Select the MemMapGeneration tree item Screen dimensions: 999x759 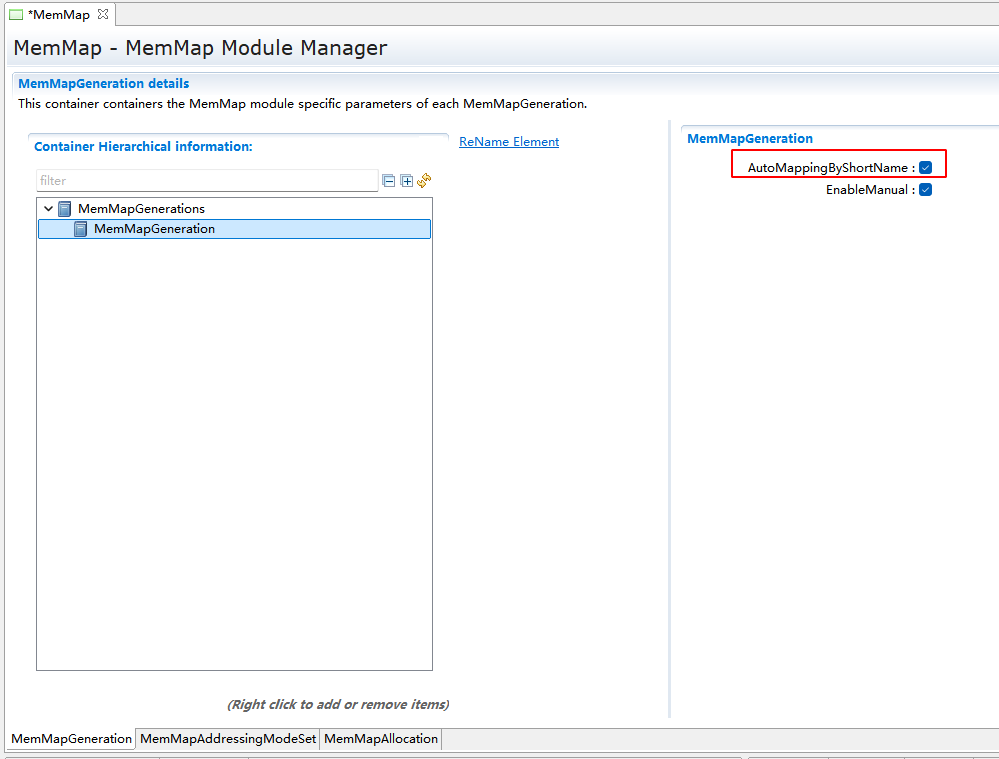tap(154, 229)
